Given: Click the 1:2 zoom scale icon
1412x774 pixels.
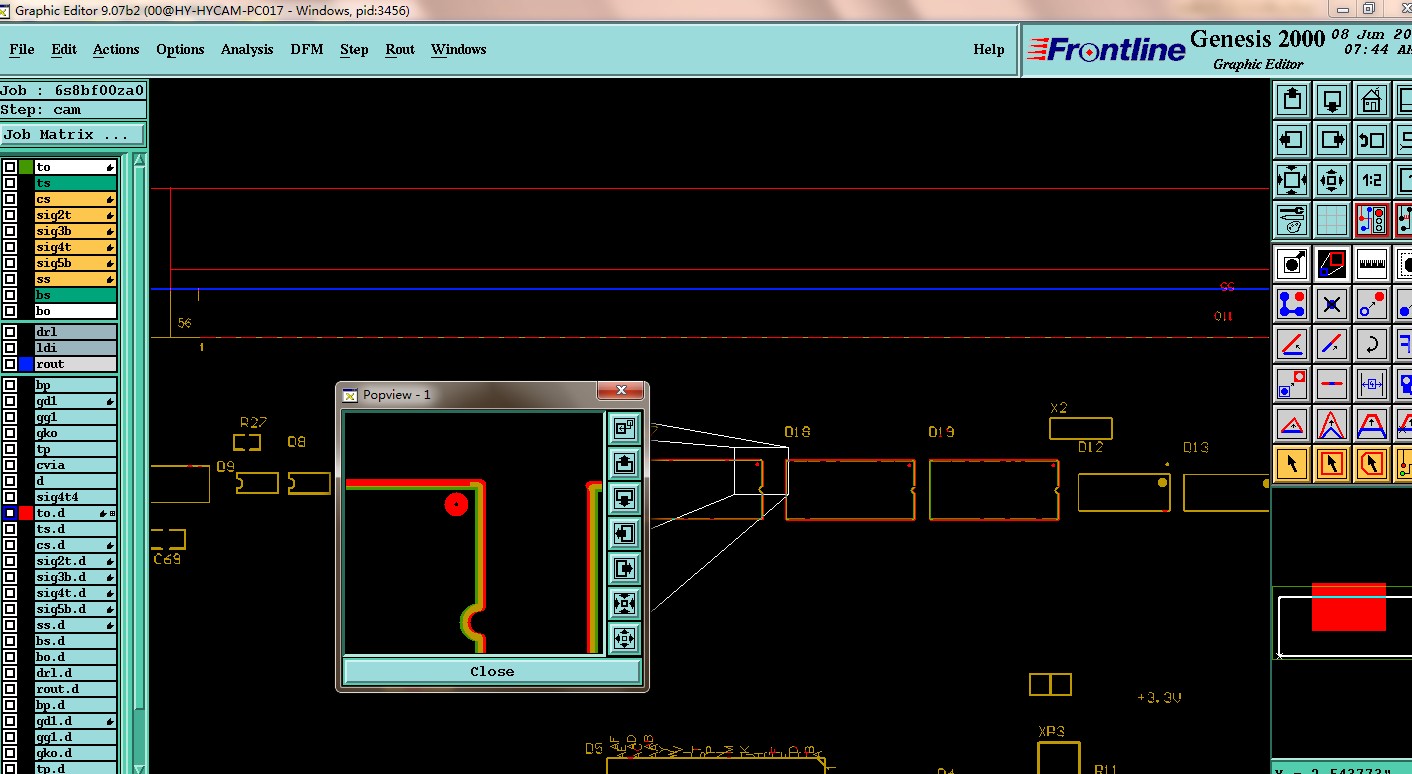Looking at the screenshot, I should (1371, 181).
